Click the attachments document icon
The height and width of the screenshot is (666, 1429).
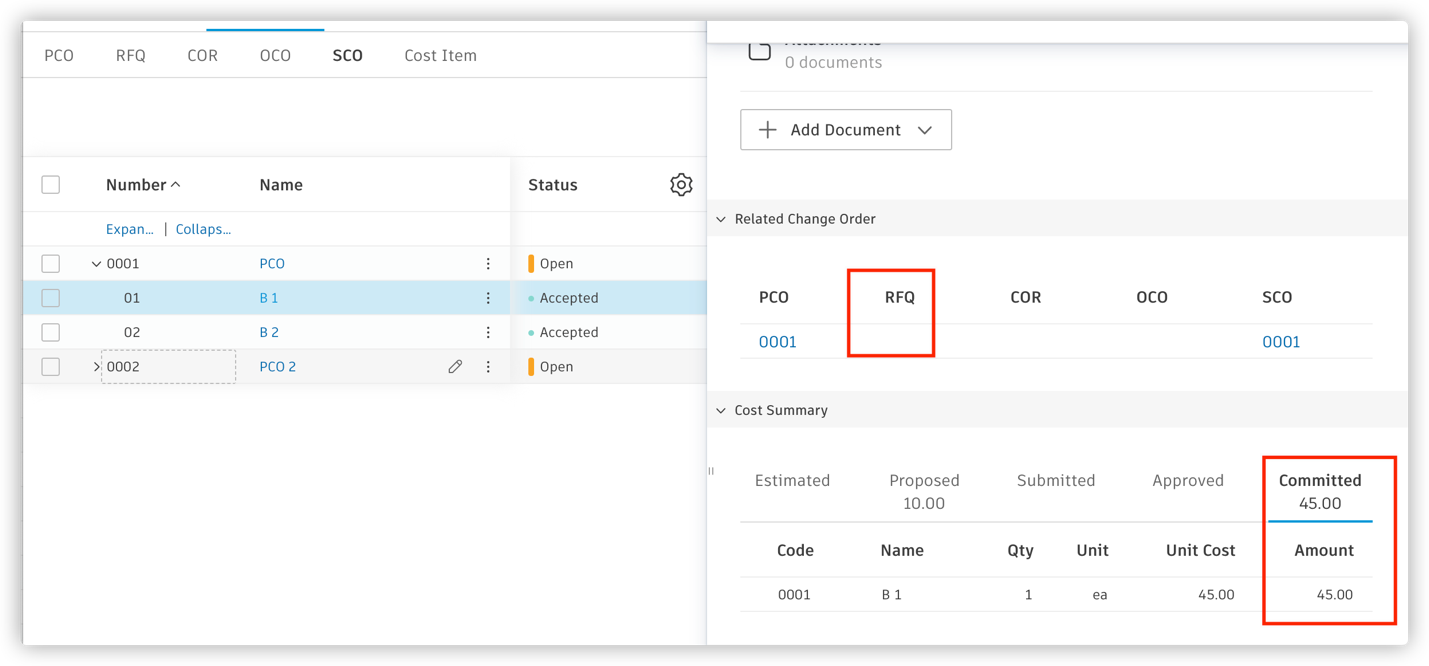(x=759, y=50)
